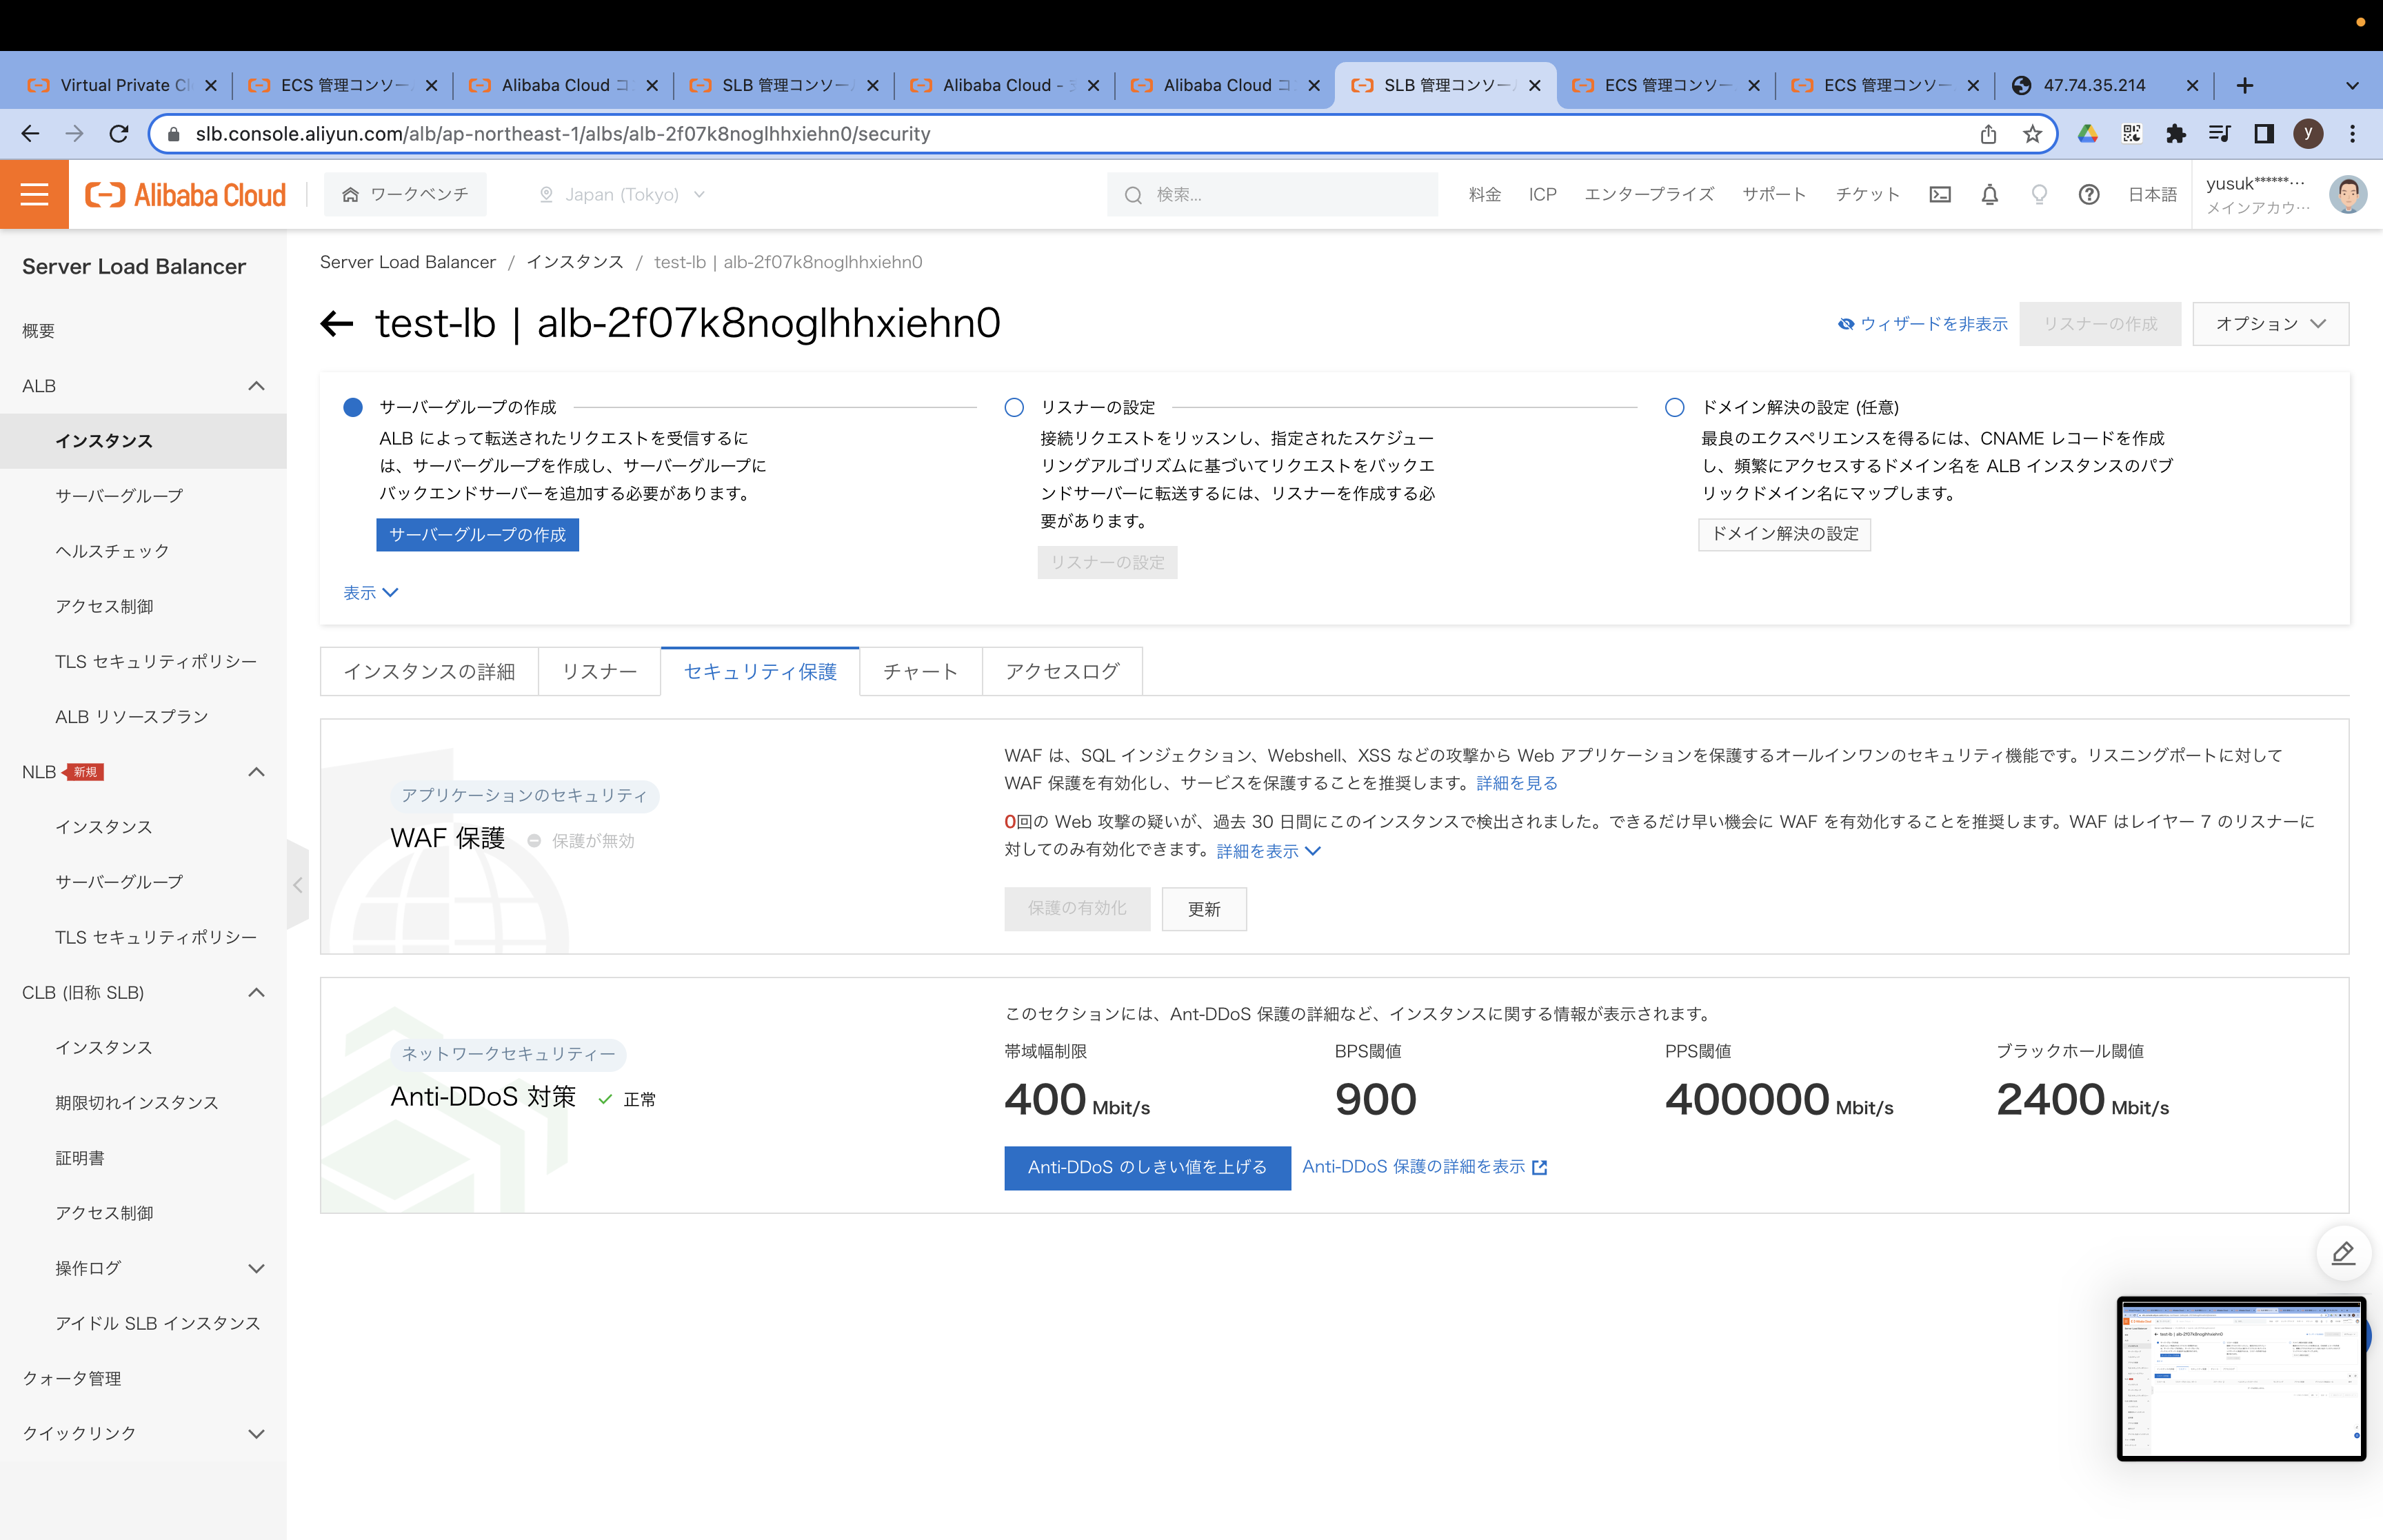Open the Cloud Shell terminal icon
This screenshot has height=1540, width=2383.
[1940, 194]
